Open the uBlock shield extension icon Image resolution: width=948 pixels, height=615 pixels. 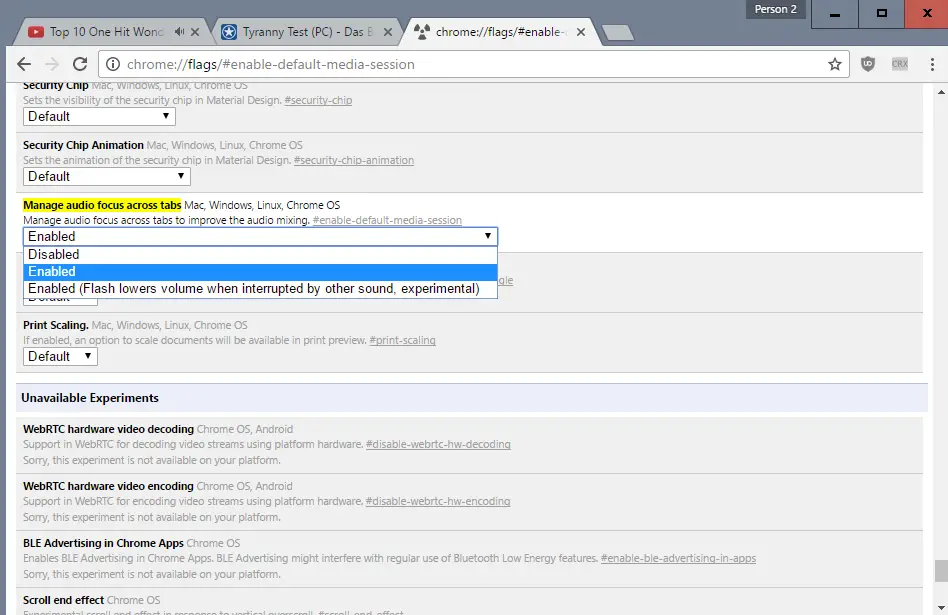868,64
